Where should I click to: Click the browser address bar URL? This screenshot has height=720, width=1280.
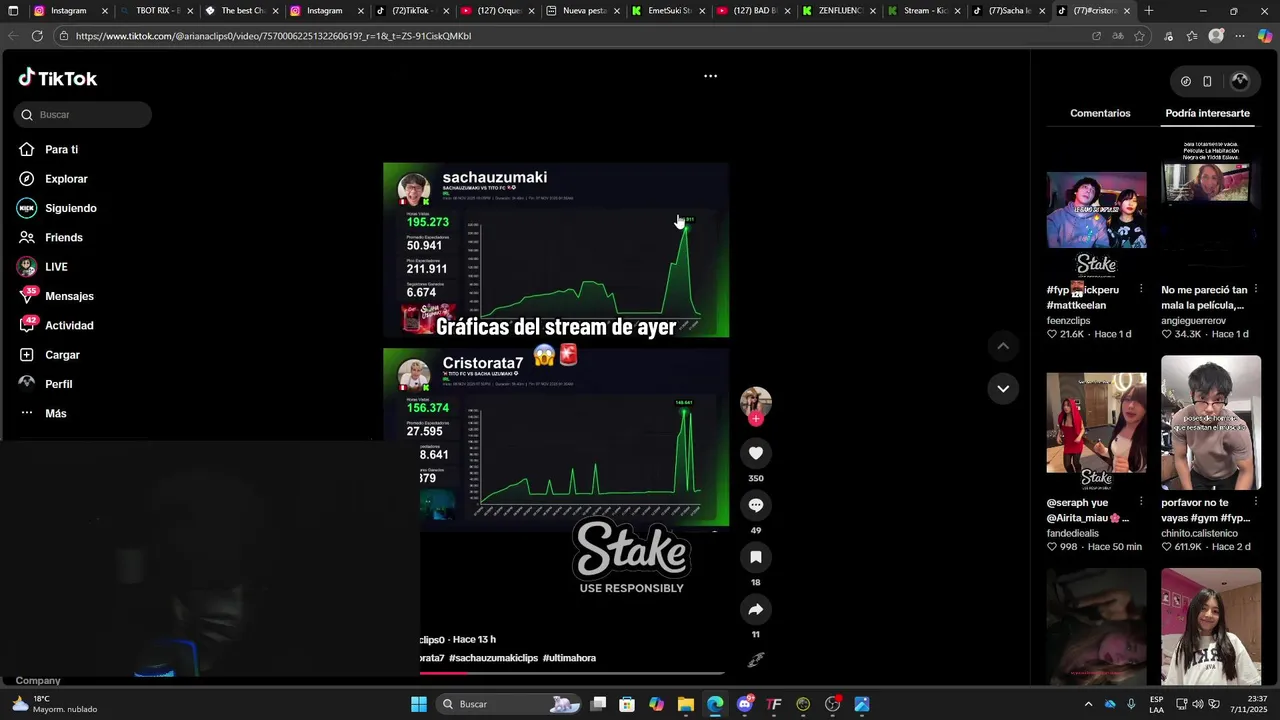coord(273,36)
